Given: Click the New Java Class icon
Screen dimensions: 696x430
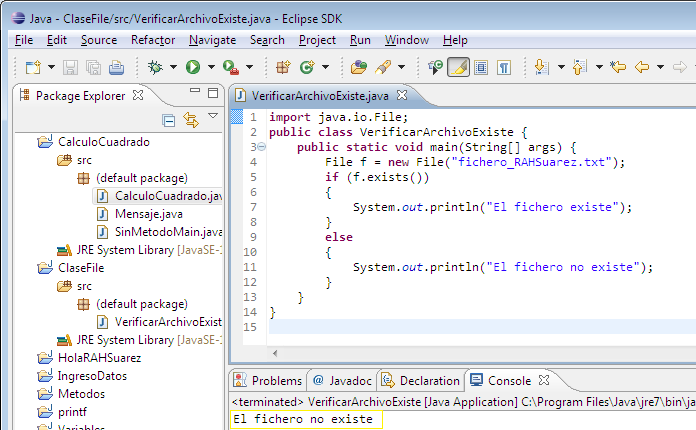Looking at the screenshot, I should coord(307,67).
